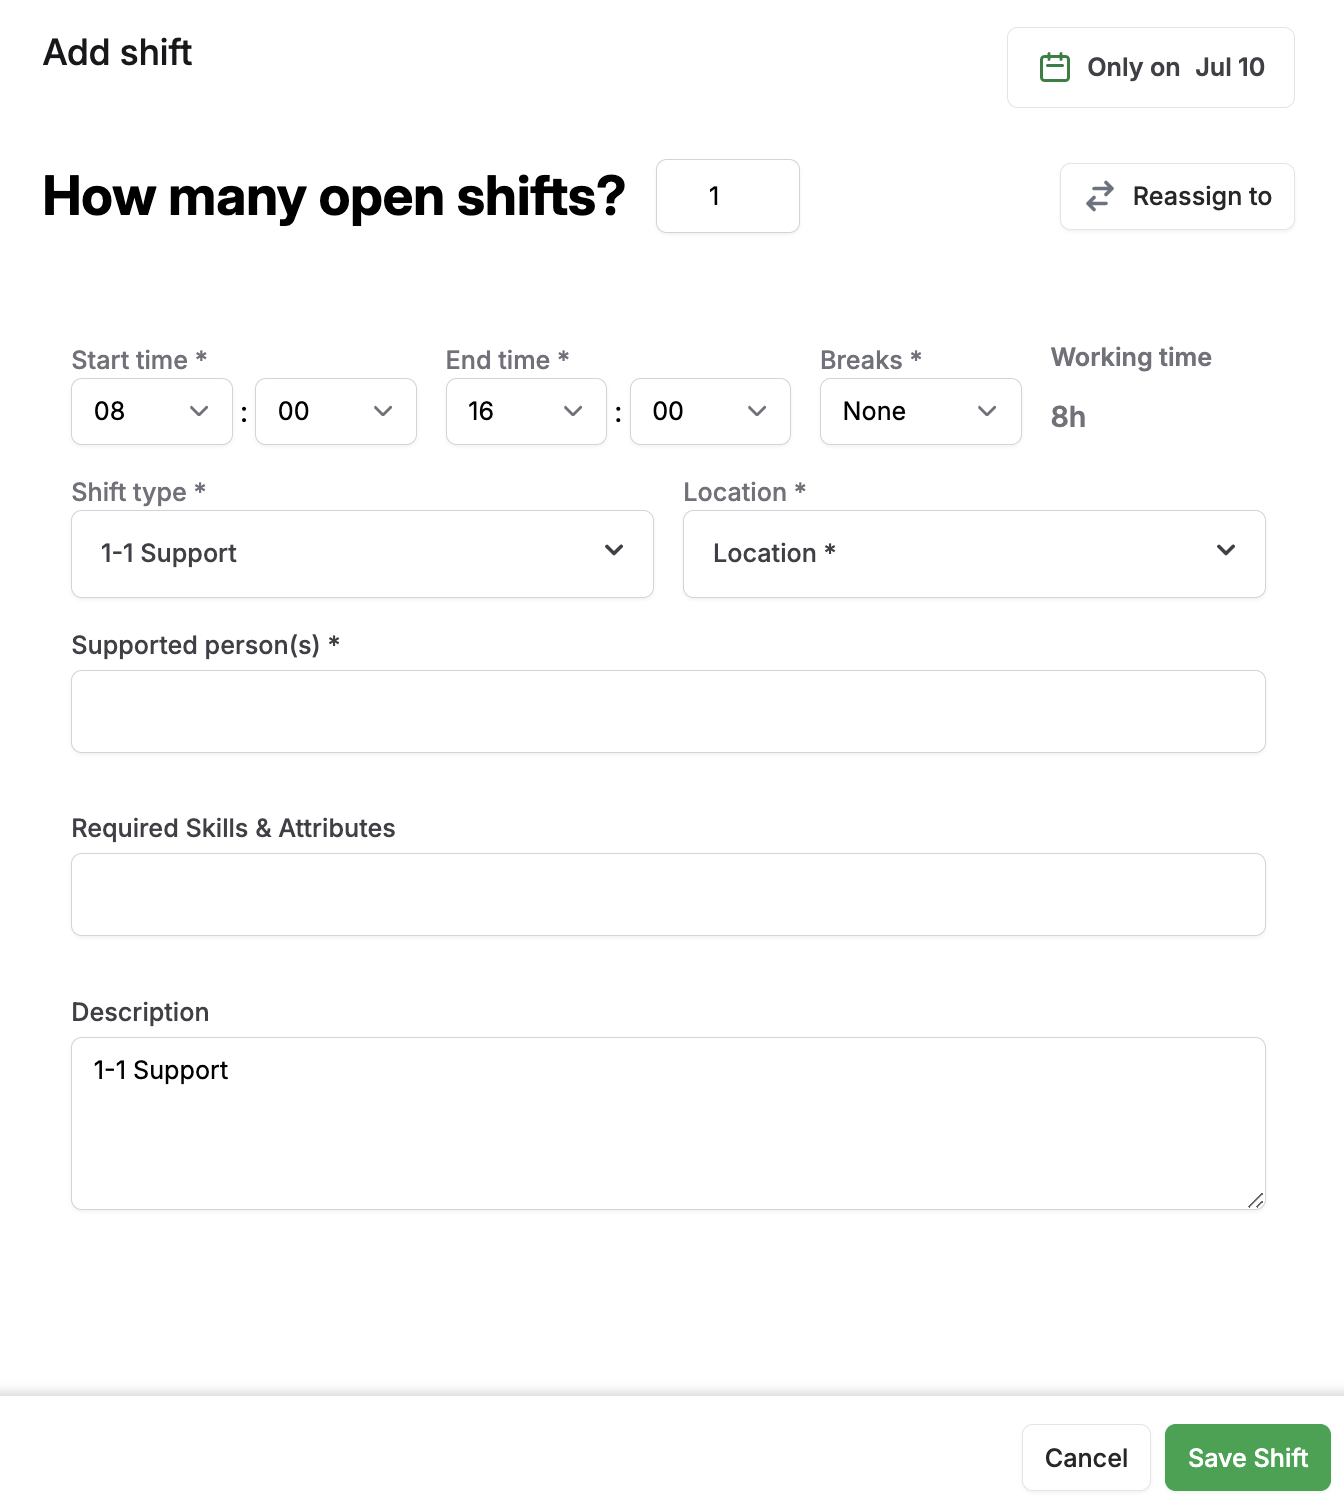Viewport: 1344px width, 1508px height.
Task: Click the Reassign to button
Action: click(1177, 197)
